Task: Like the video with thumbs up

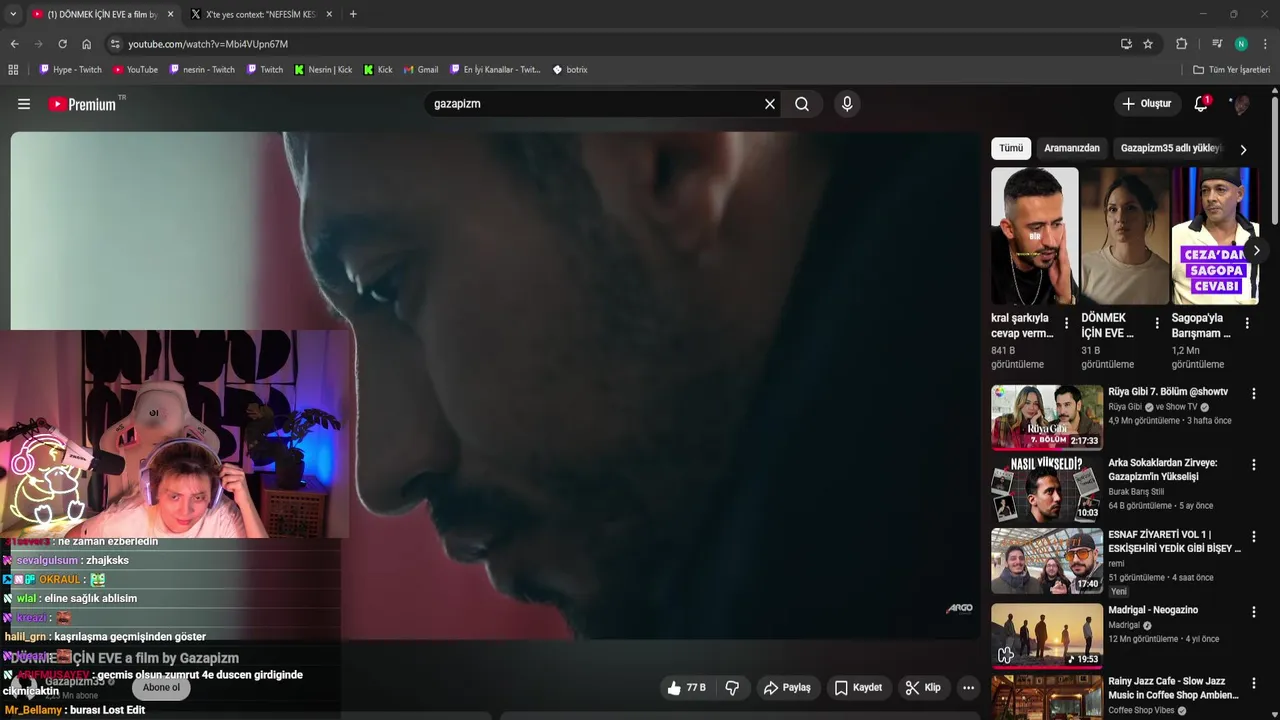Action: click(686, 688)
